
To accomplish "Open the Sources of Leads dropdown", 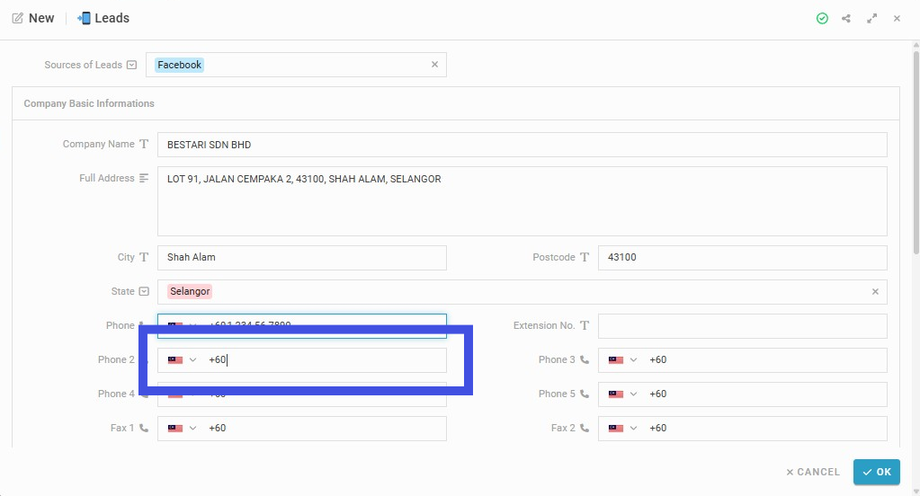I will 131,65.
